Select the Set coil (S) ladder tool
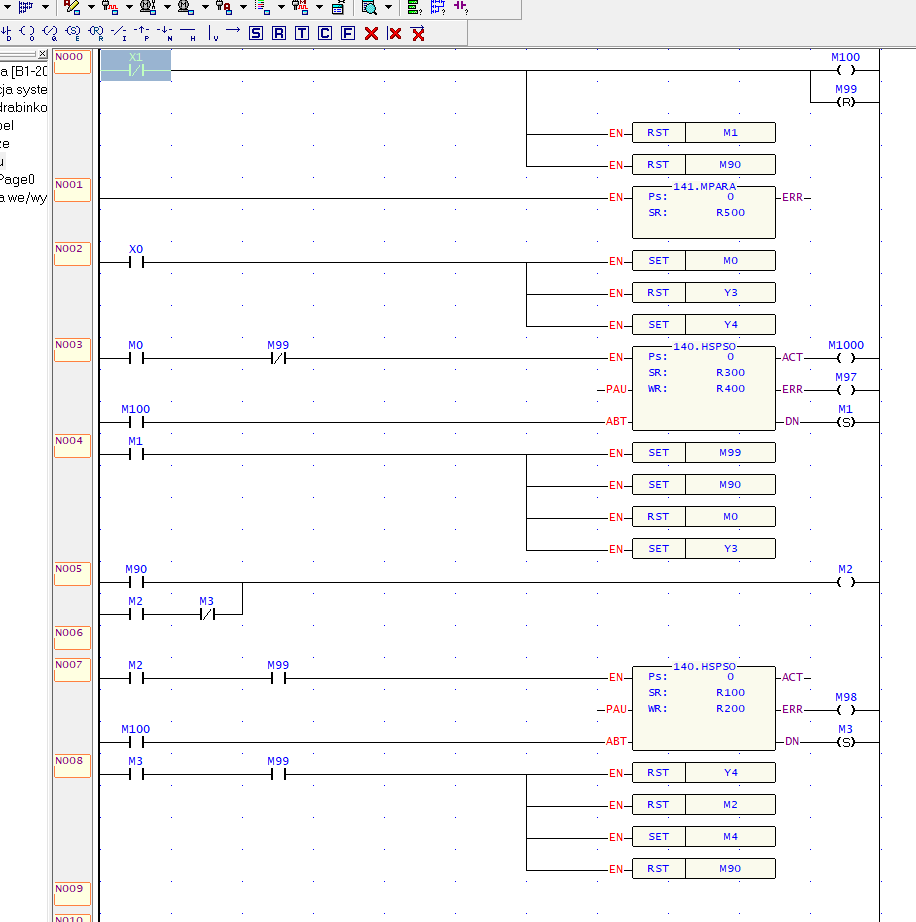 [73, 33]
